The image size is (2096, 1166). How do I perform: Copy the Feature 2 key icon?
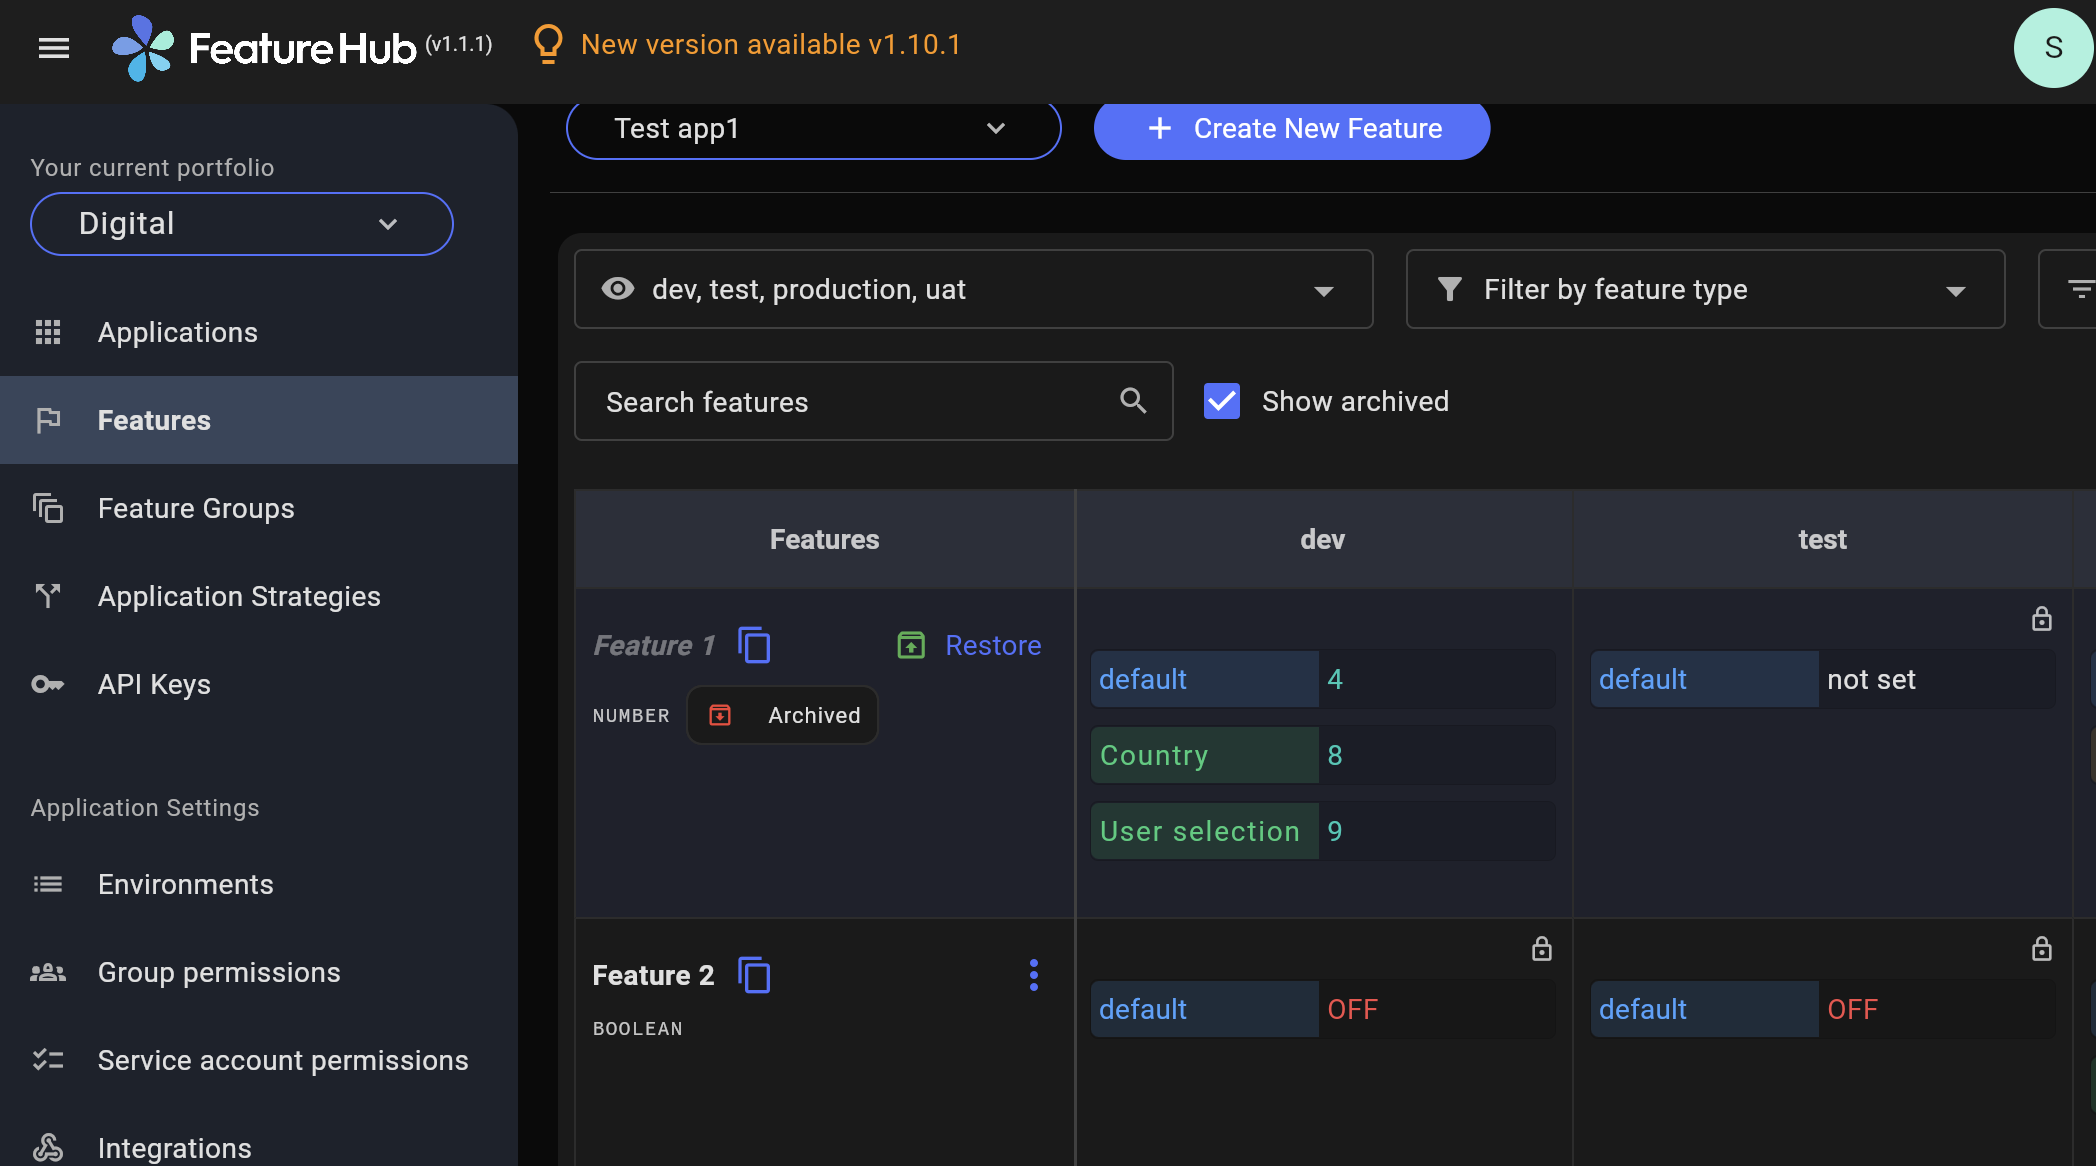click(754, 975)
